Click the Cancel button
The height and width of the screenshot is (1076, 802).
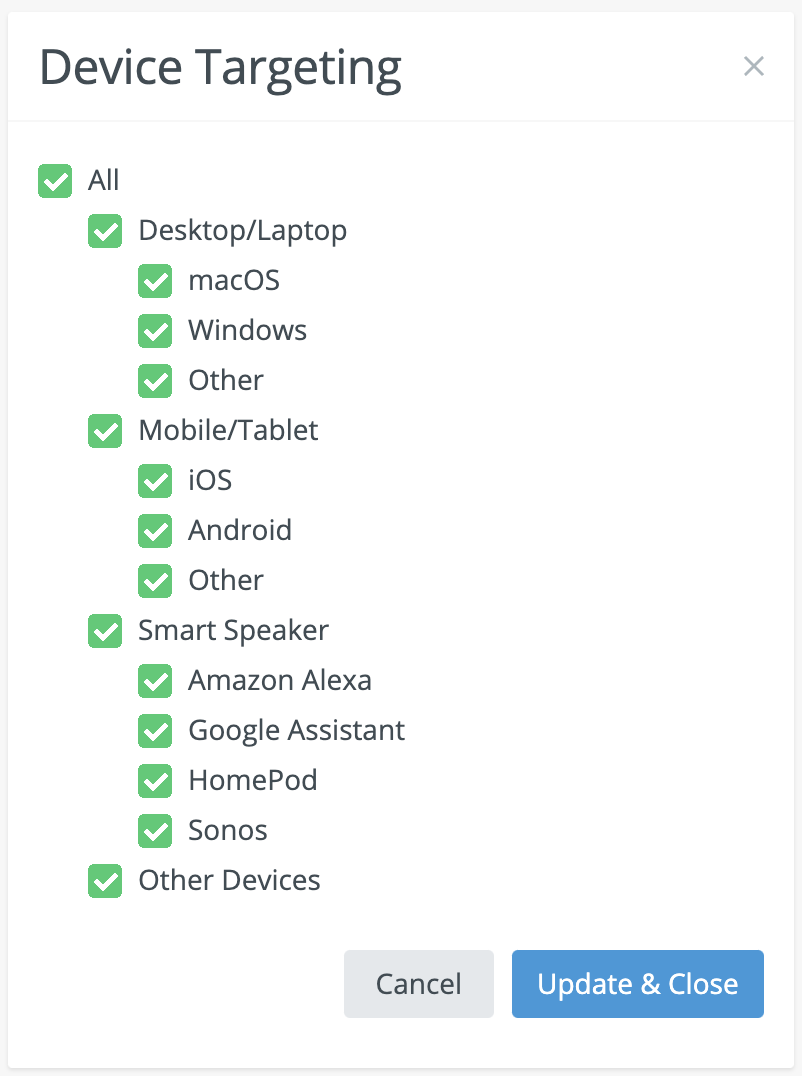(x=418, y=984)
